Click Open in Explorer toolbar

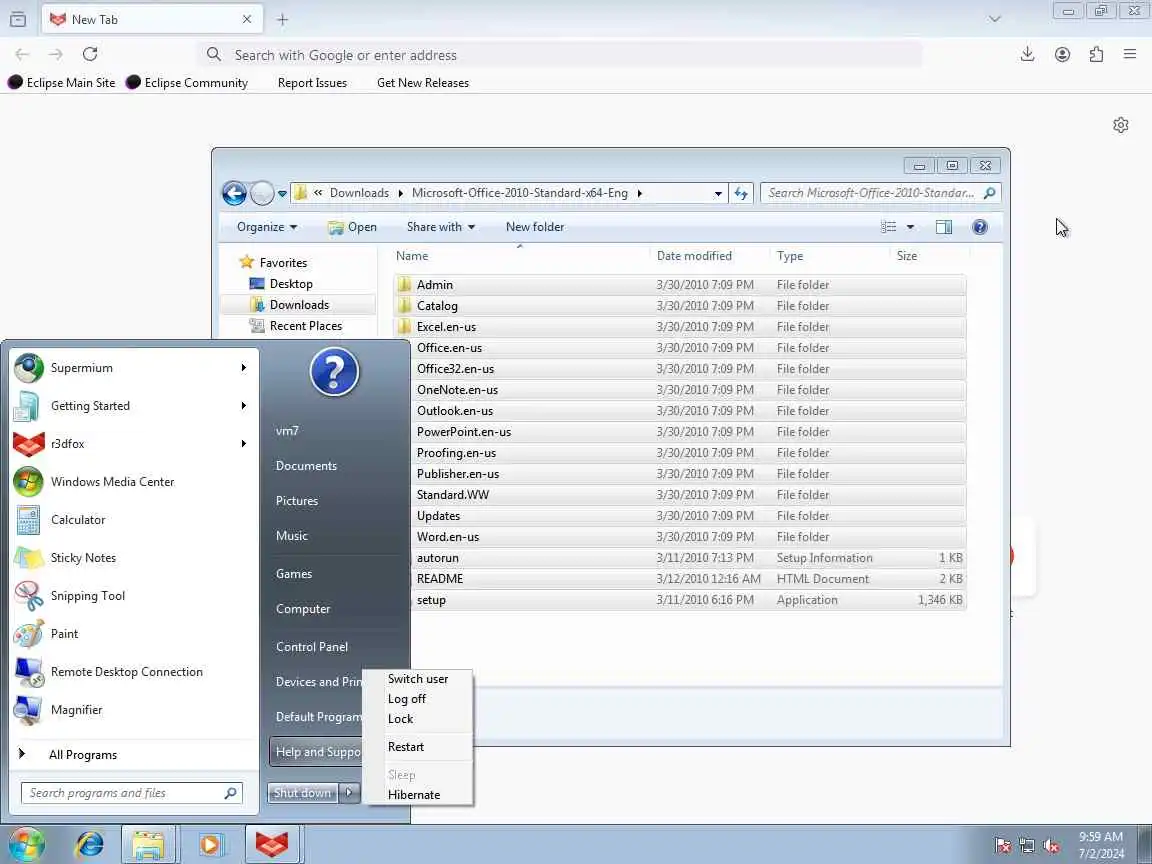pyautogui.click(x=353, y=227)
